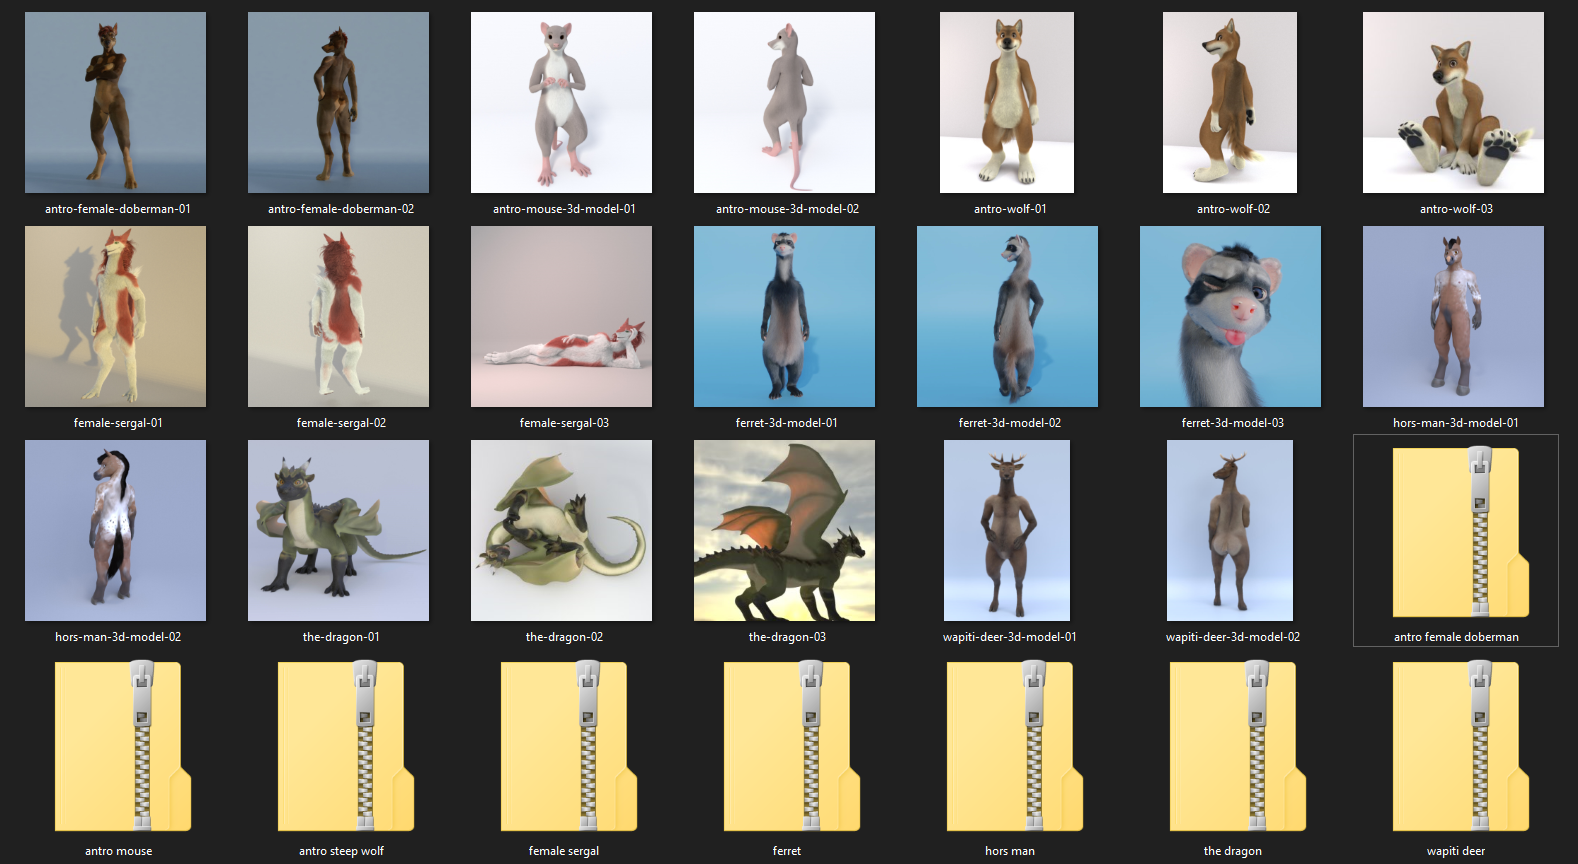The height and width of the screenshot is (864, 1578).
Task: Select antro-female-doberman-01 thumbnail
Action: (115, 102)
